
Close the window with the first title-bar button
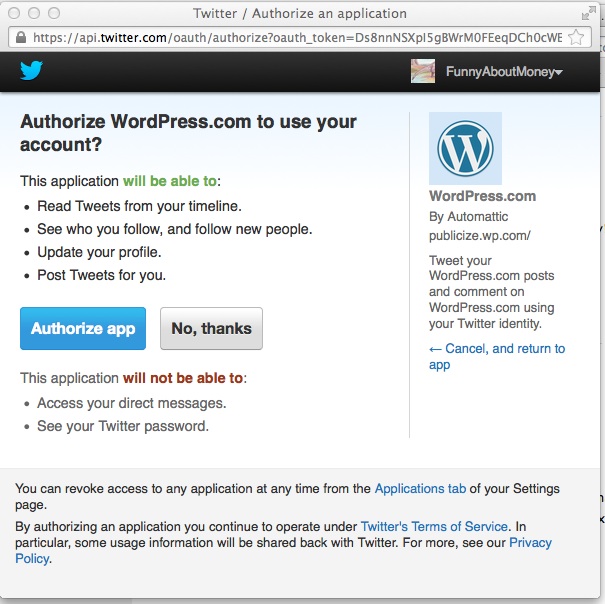[x=14, y=13]
